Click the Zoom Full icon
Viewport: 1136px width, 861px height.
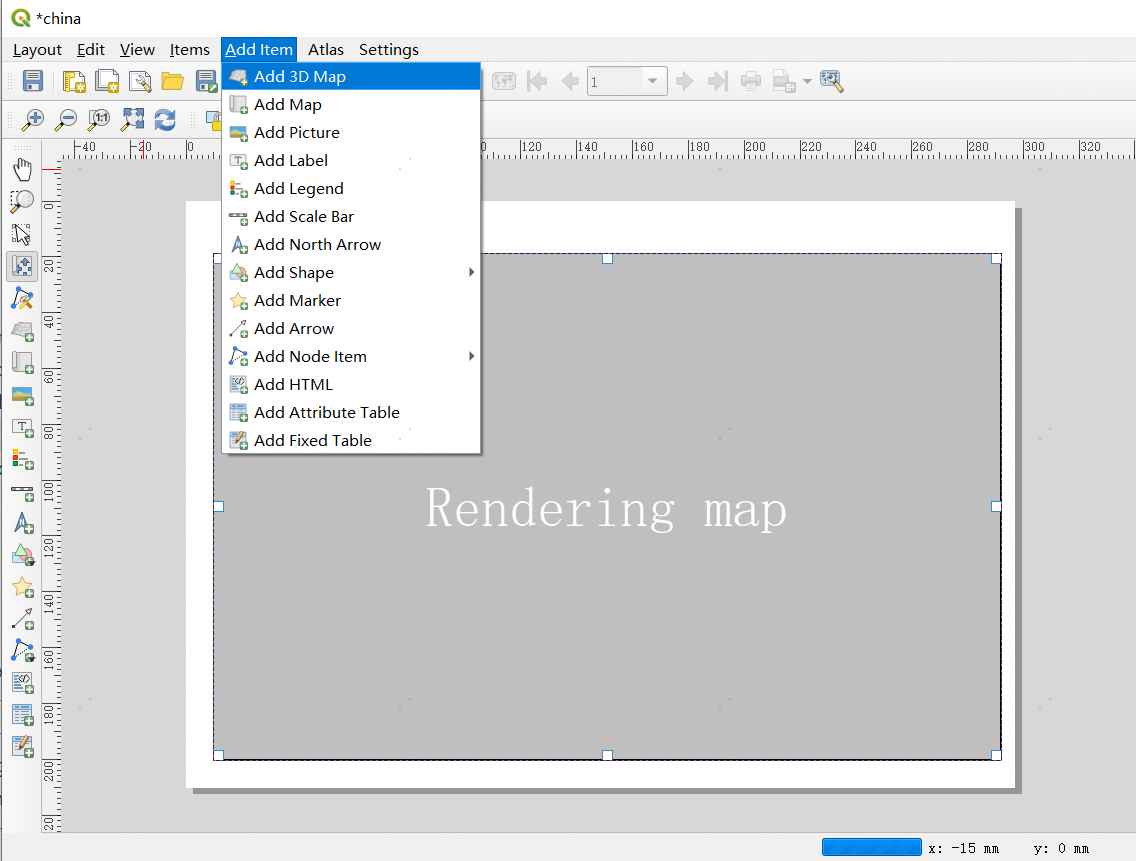point(132,120)
